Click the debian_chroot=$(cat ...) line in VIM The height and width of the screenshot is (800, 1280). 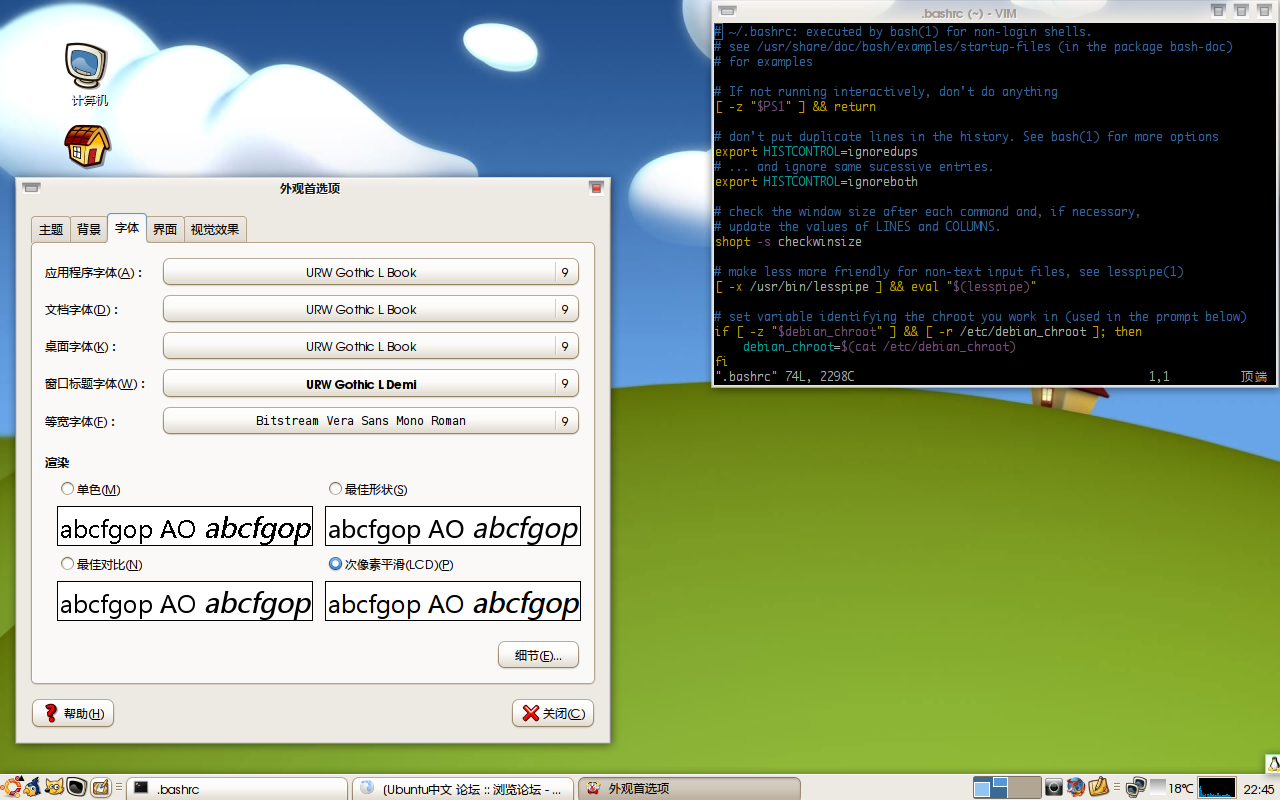coord(879,347)
